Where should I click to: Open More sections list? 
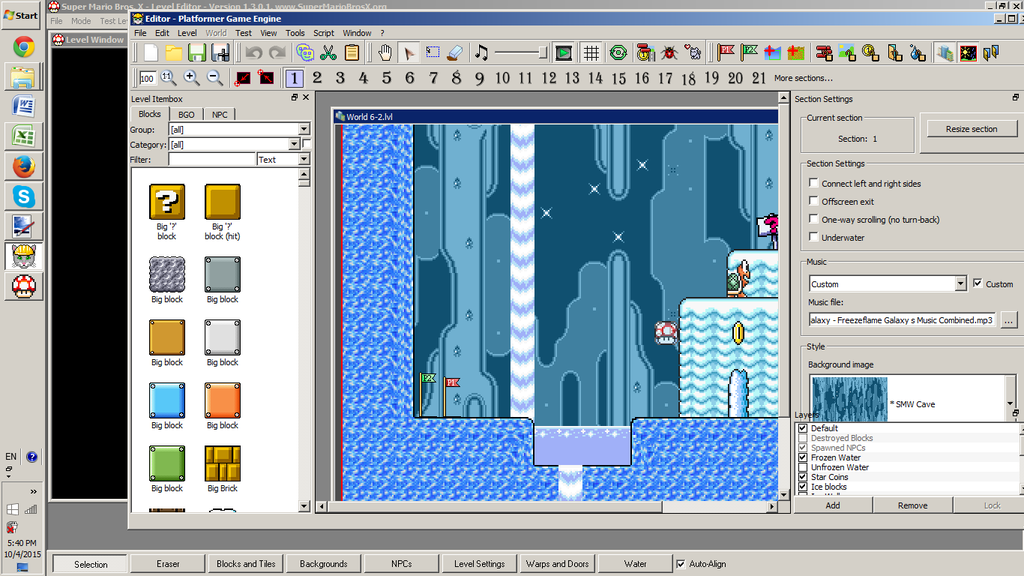[803, 78]
